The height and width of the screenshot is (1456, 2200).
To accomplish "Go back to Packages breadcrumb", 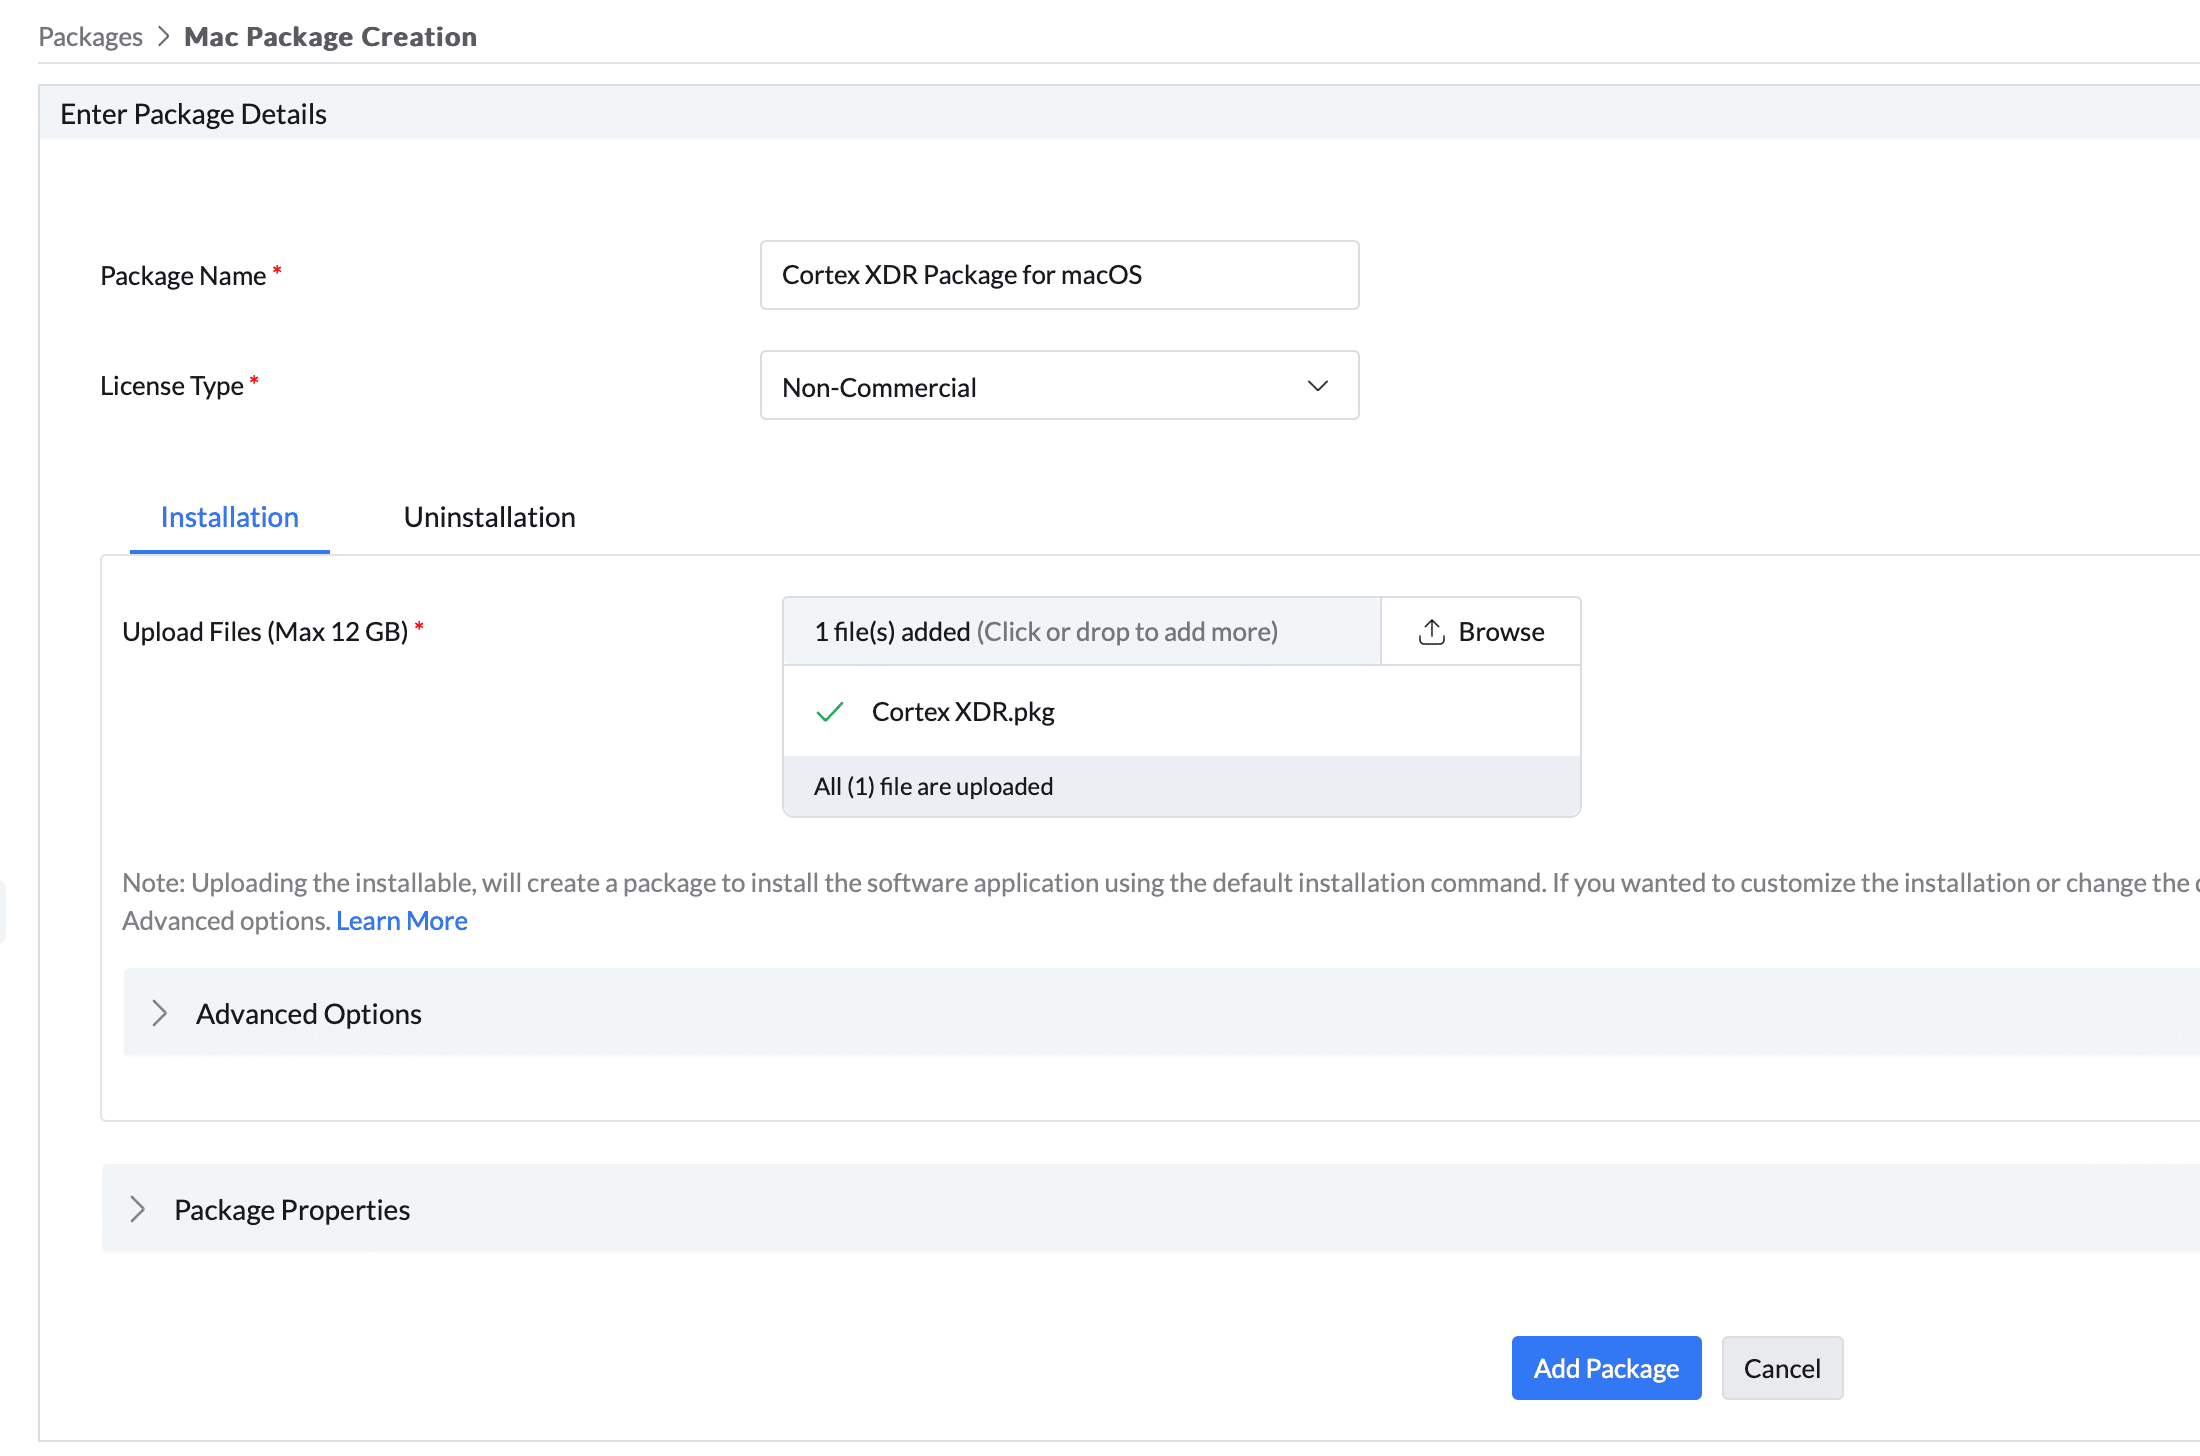I will point(90,37).
